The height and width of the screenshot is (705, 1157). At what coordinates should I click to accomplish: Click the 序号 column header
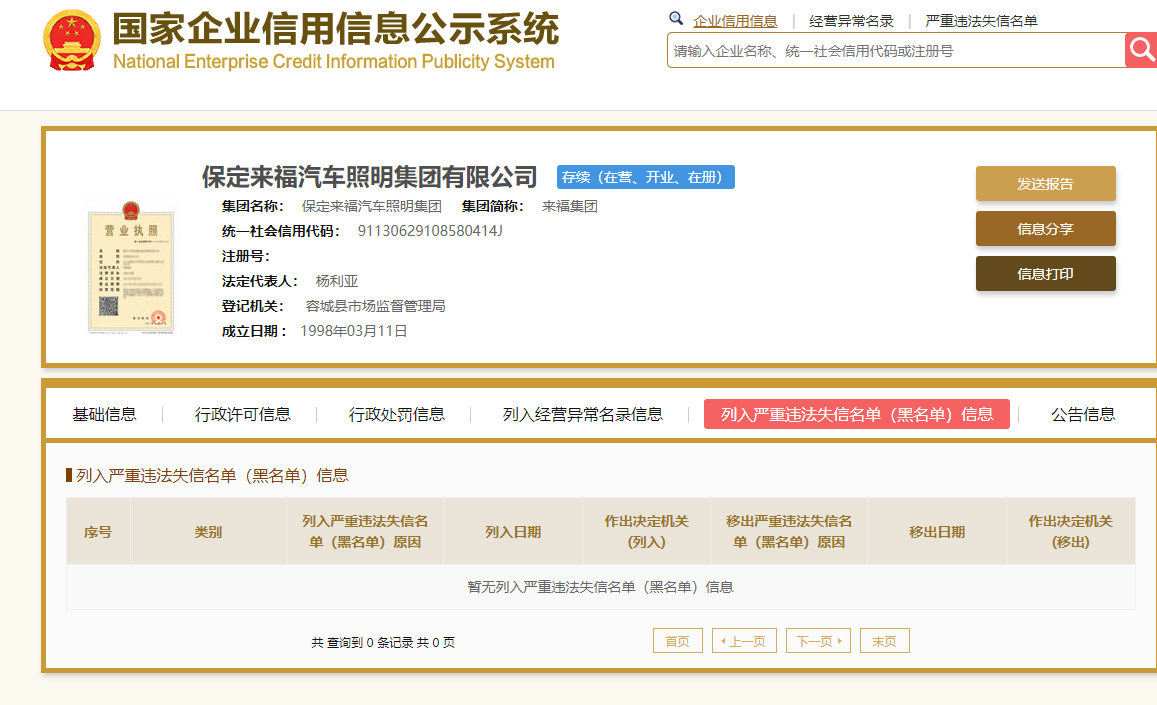click(x=98, y=532)
